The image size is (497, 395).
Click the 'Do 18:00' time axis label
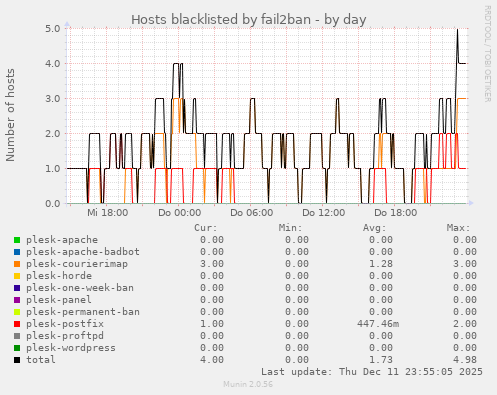(x=396, y=213)
